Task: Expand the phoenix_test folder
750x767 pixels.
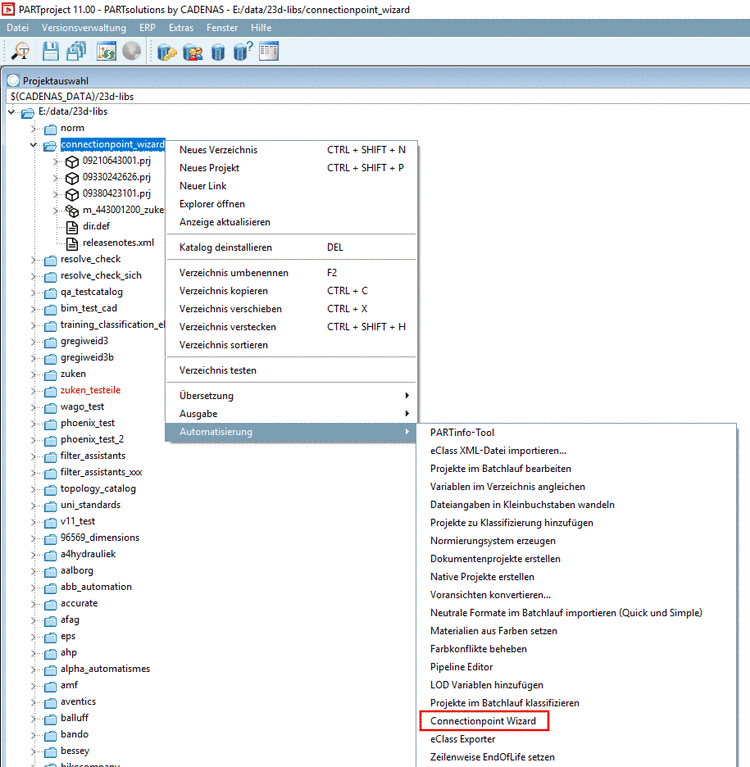Action: tap(33, 424)
